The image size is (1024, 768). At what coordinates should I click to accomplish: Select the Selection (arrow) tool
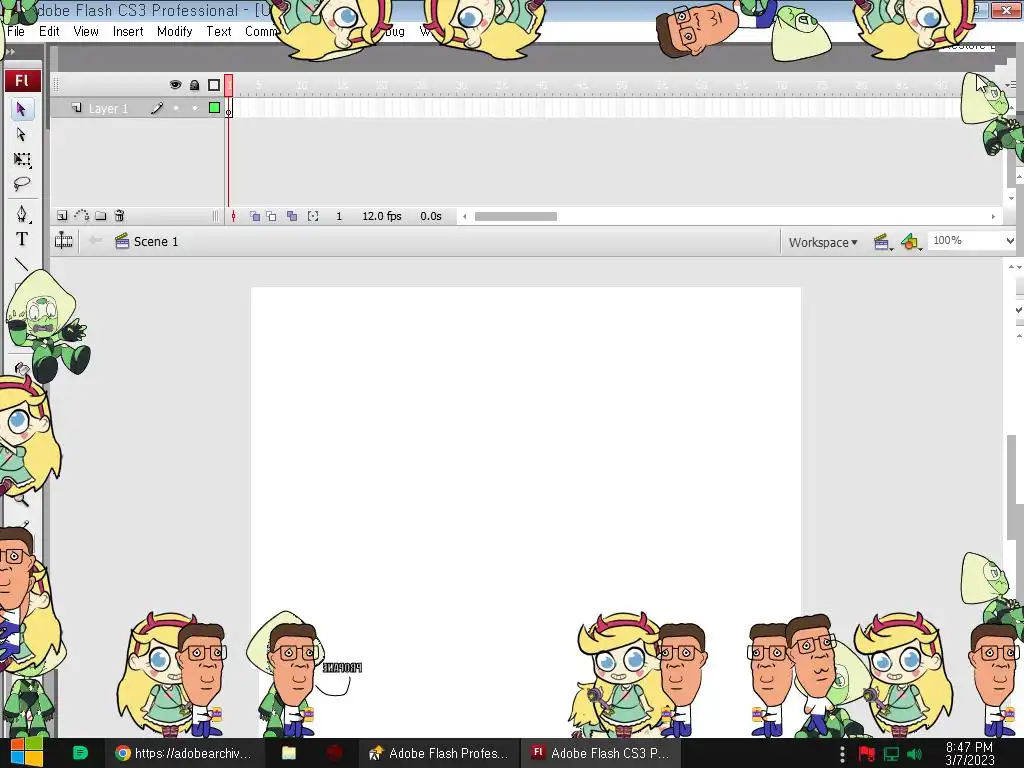[22, 108]
